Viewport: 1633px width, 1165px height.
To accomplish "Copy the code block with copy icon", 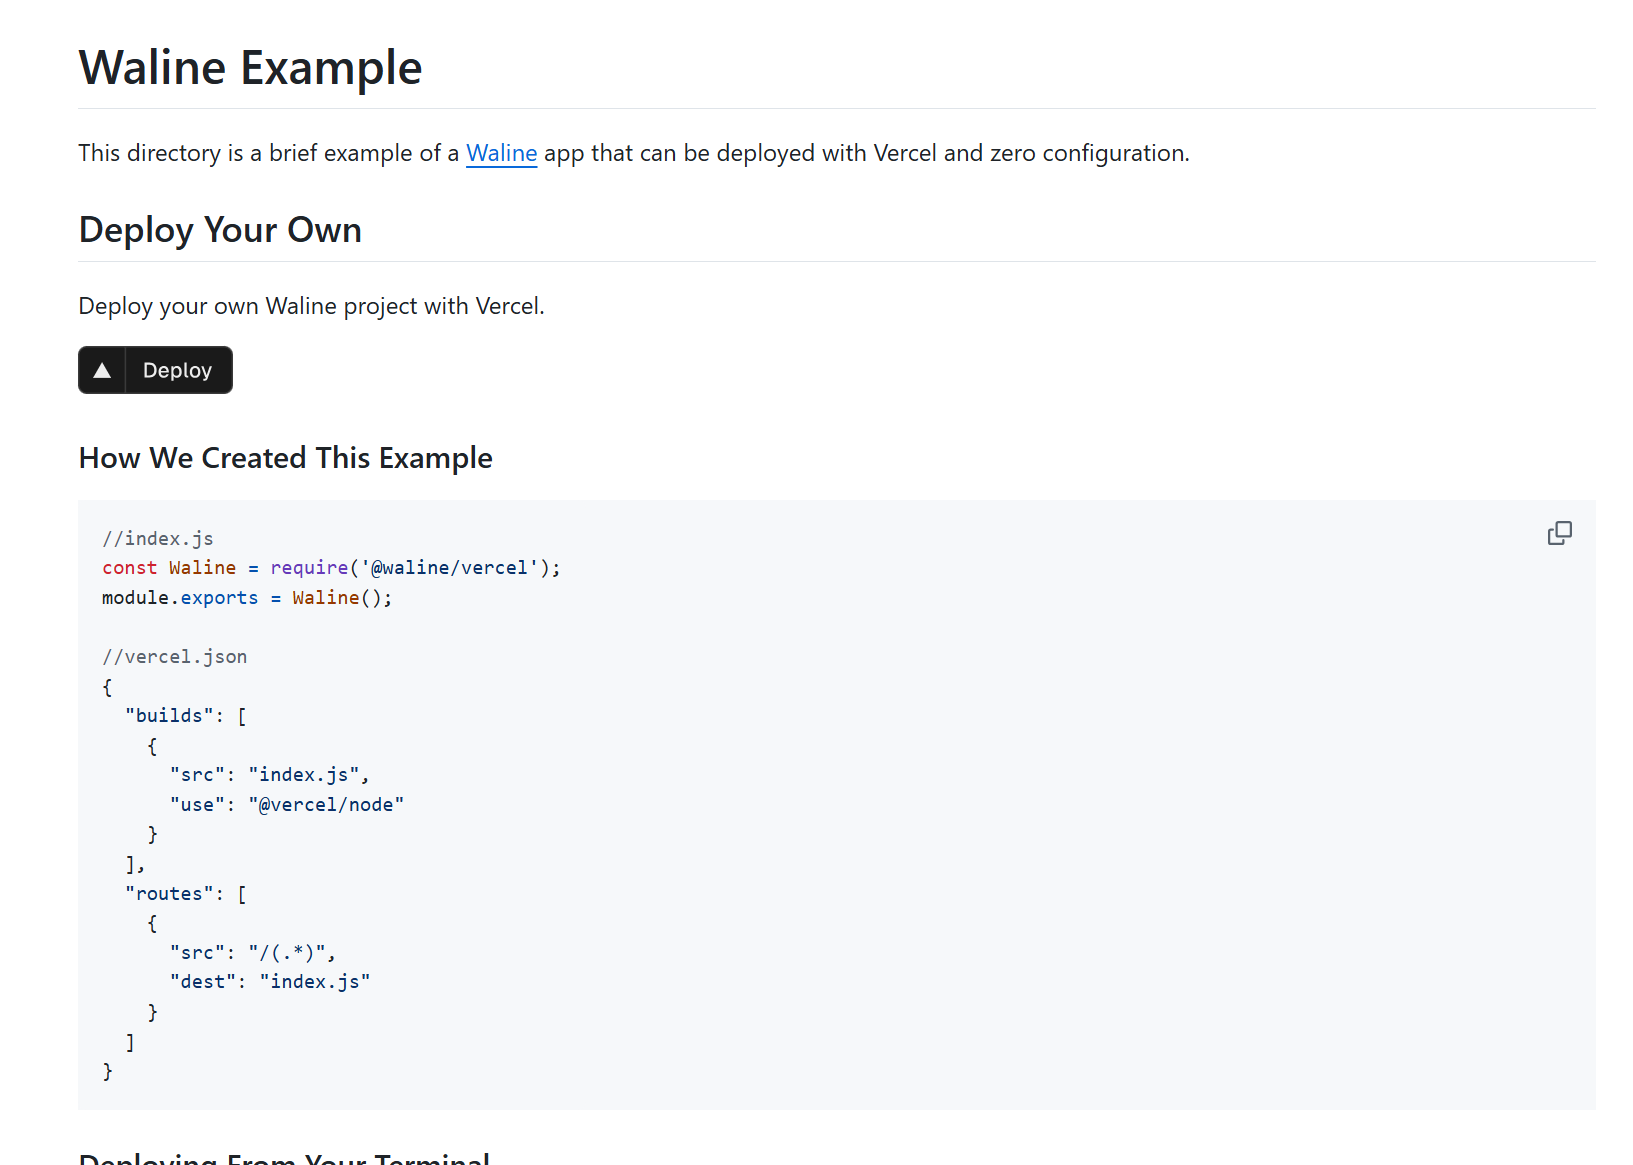I will tap(1559, 533).
